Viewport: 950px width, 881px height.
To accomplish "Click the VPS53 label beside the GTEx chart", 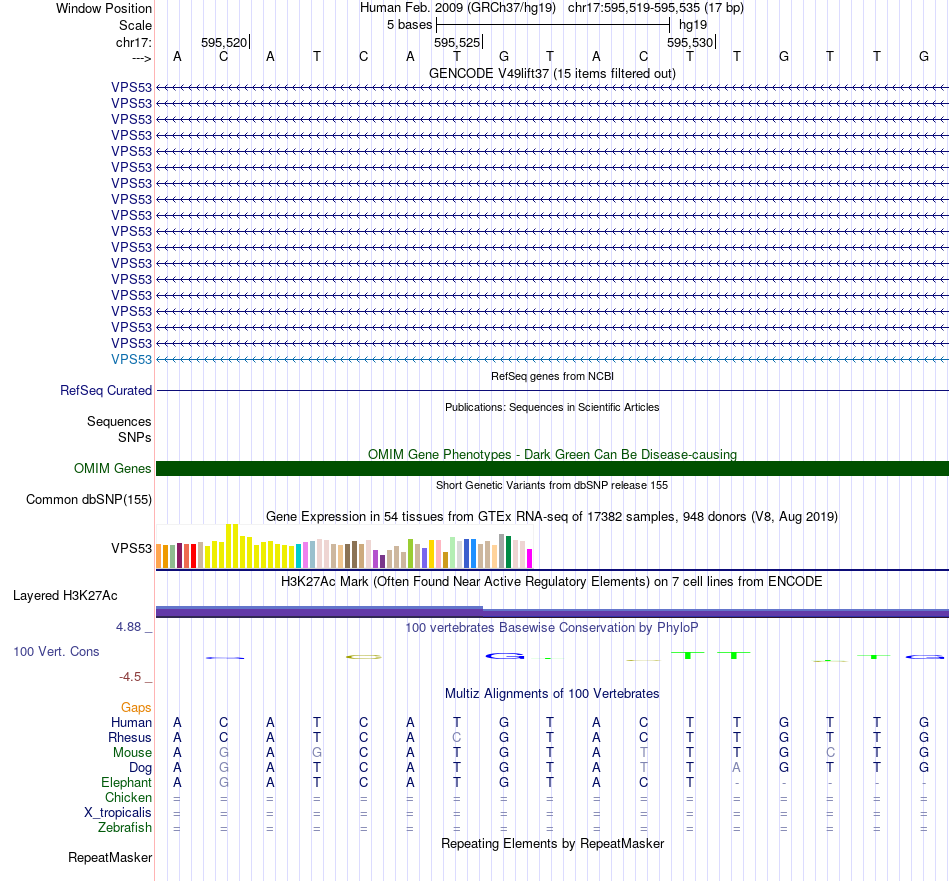I will 131,548.
